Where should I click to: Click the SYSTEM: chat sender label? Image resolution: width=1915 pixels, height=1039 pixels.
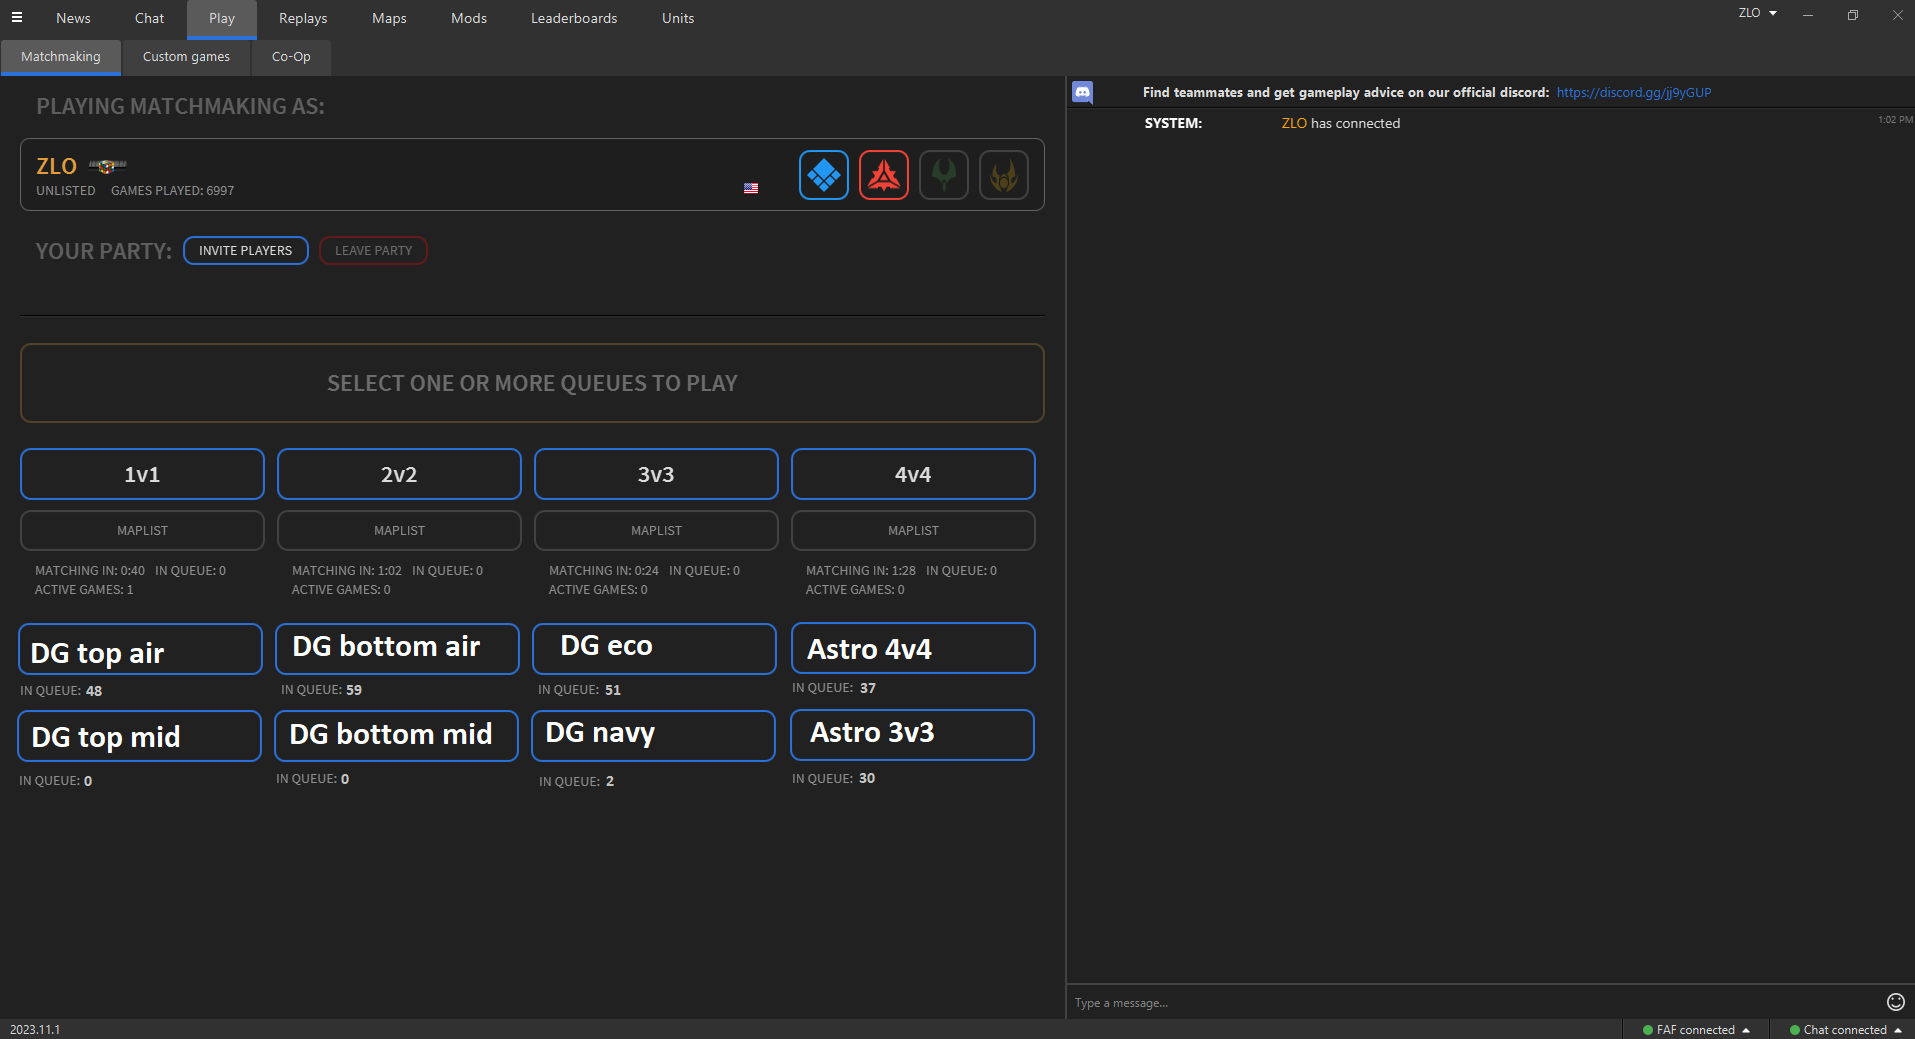click(x=1173, y=123)
